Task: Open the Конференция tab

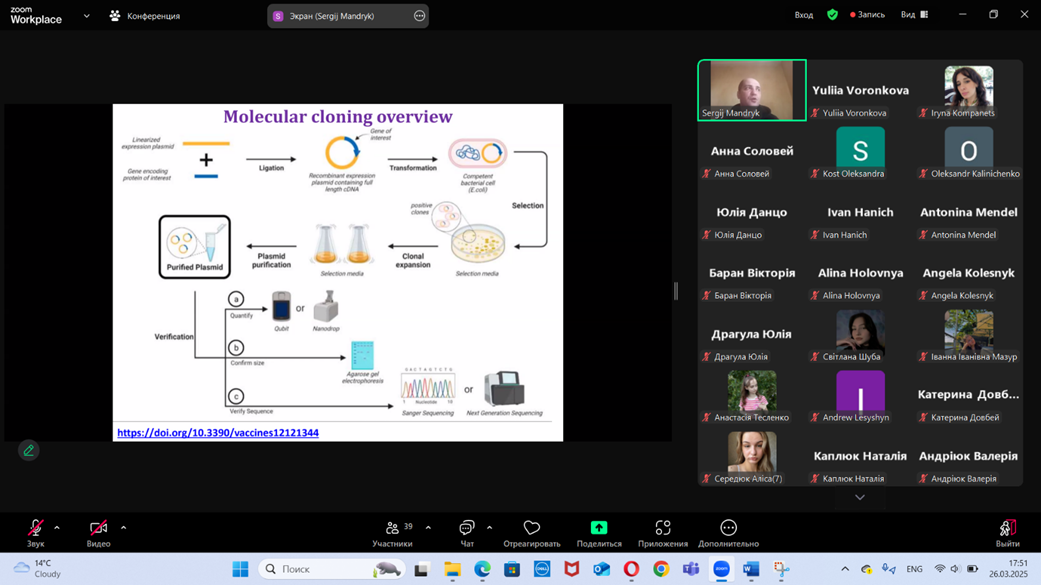Action: pos(146,16)
